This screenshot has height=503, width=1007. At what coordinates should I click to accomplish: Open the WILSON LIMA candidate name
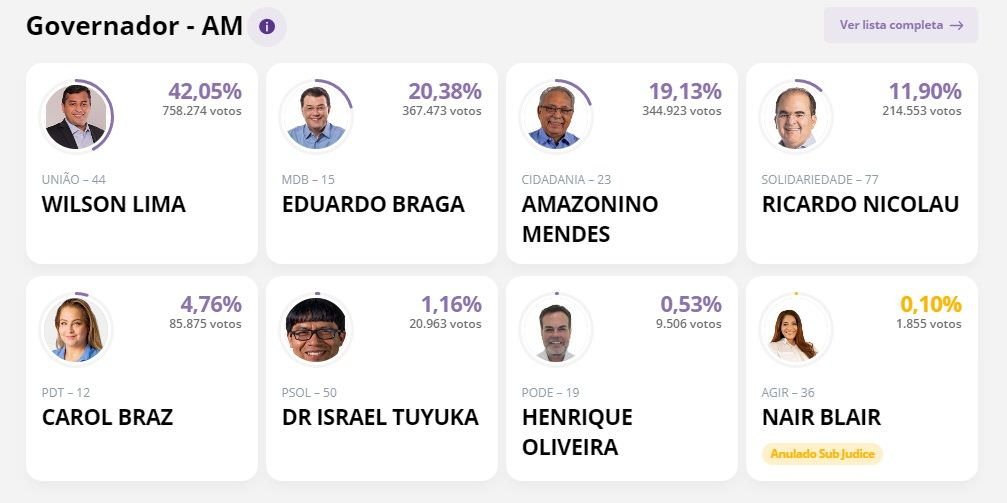pyautogui.click(x=114, y=205)
